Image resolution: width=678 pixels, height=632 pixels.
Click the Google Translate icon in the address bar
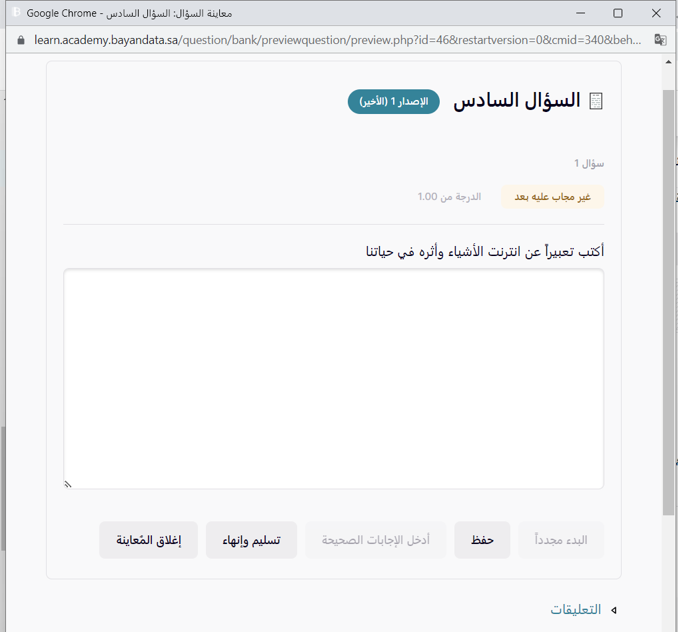(660, 40)
